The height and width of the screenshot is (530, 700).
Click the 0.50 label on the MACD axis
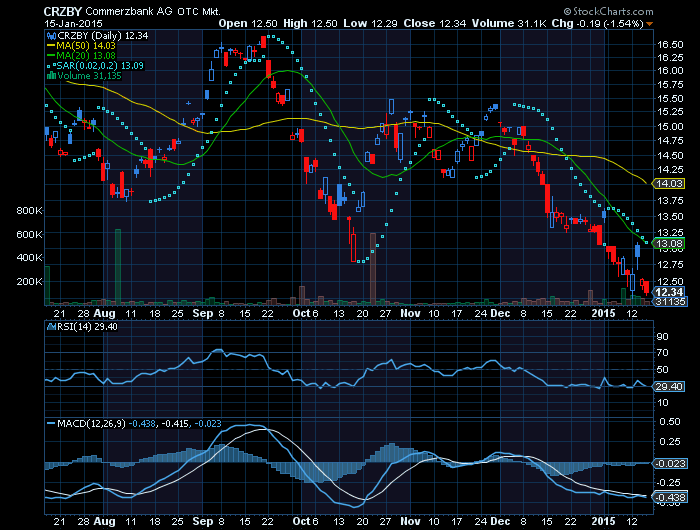coord(669,422)
